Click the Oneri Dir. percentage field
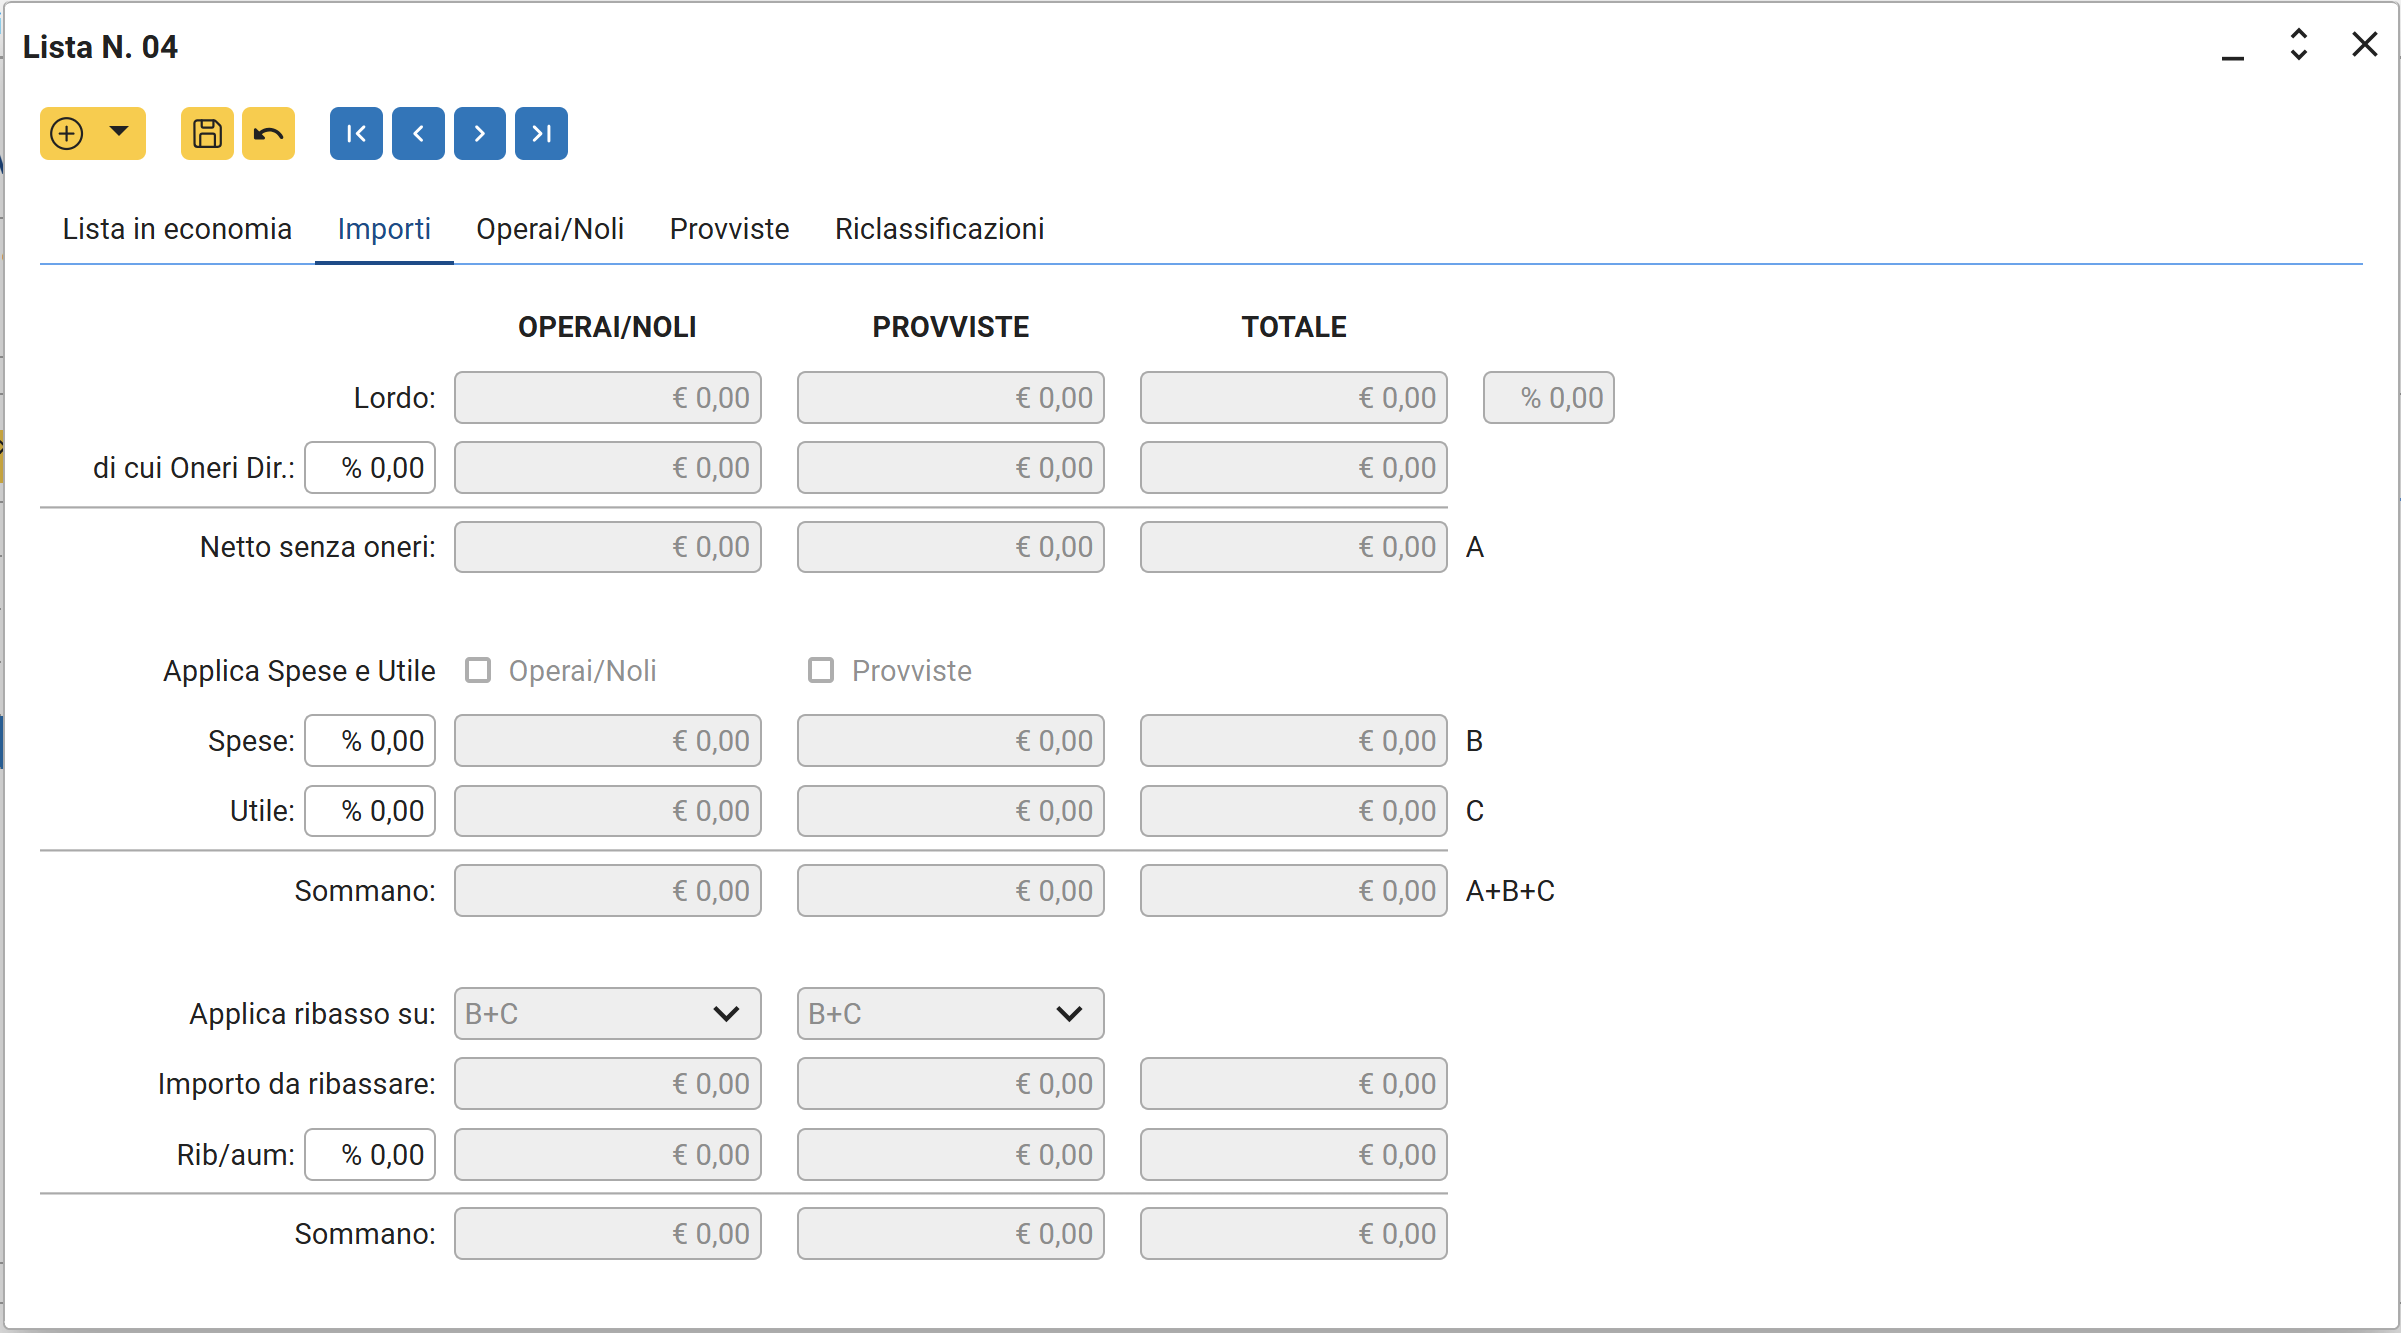 370,468
